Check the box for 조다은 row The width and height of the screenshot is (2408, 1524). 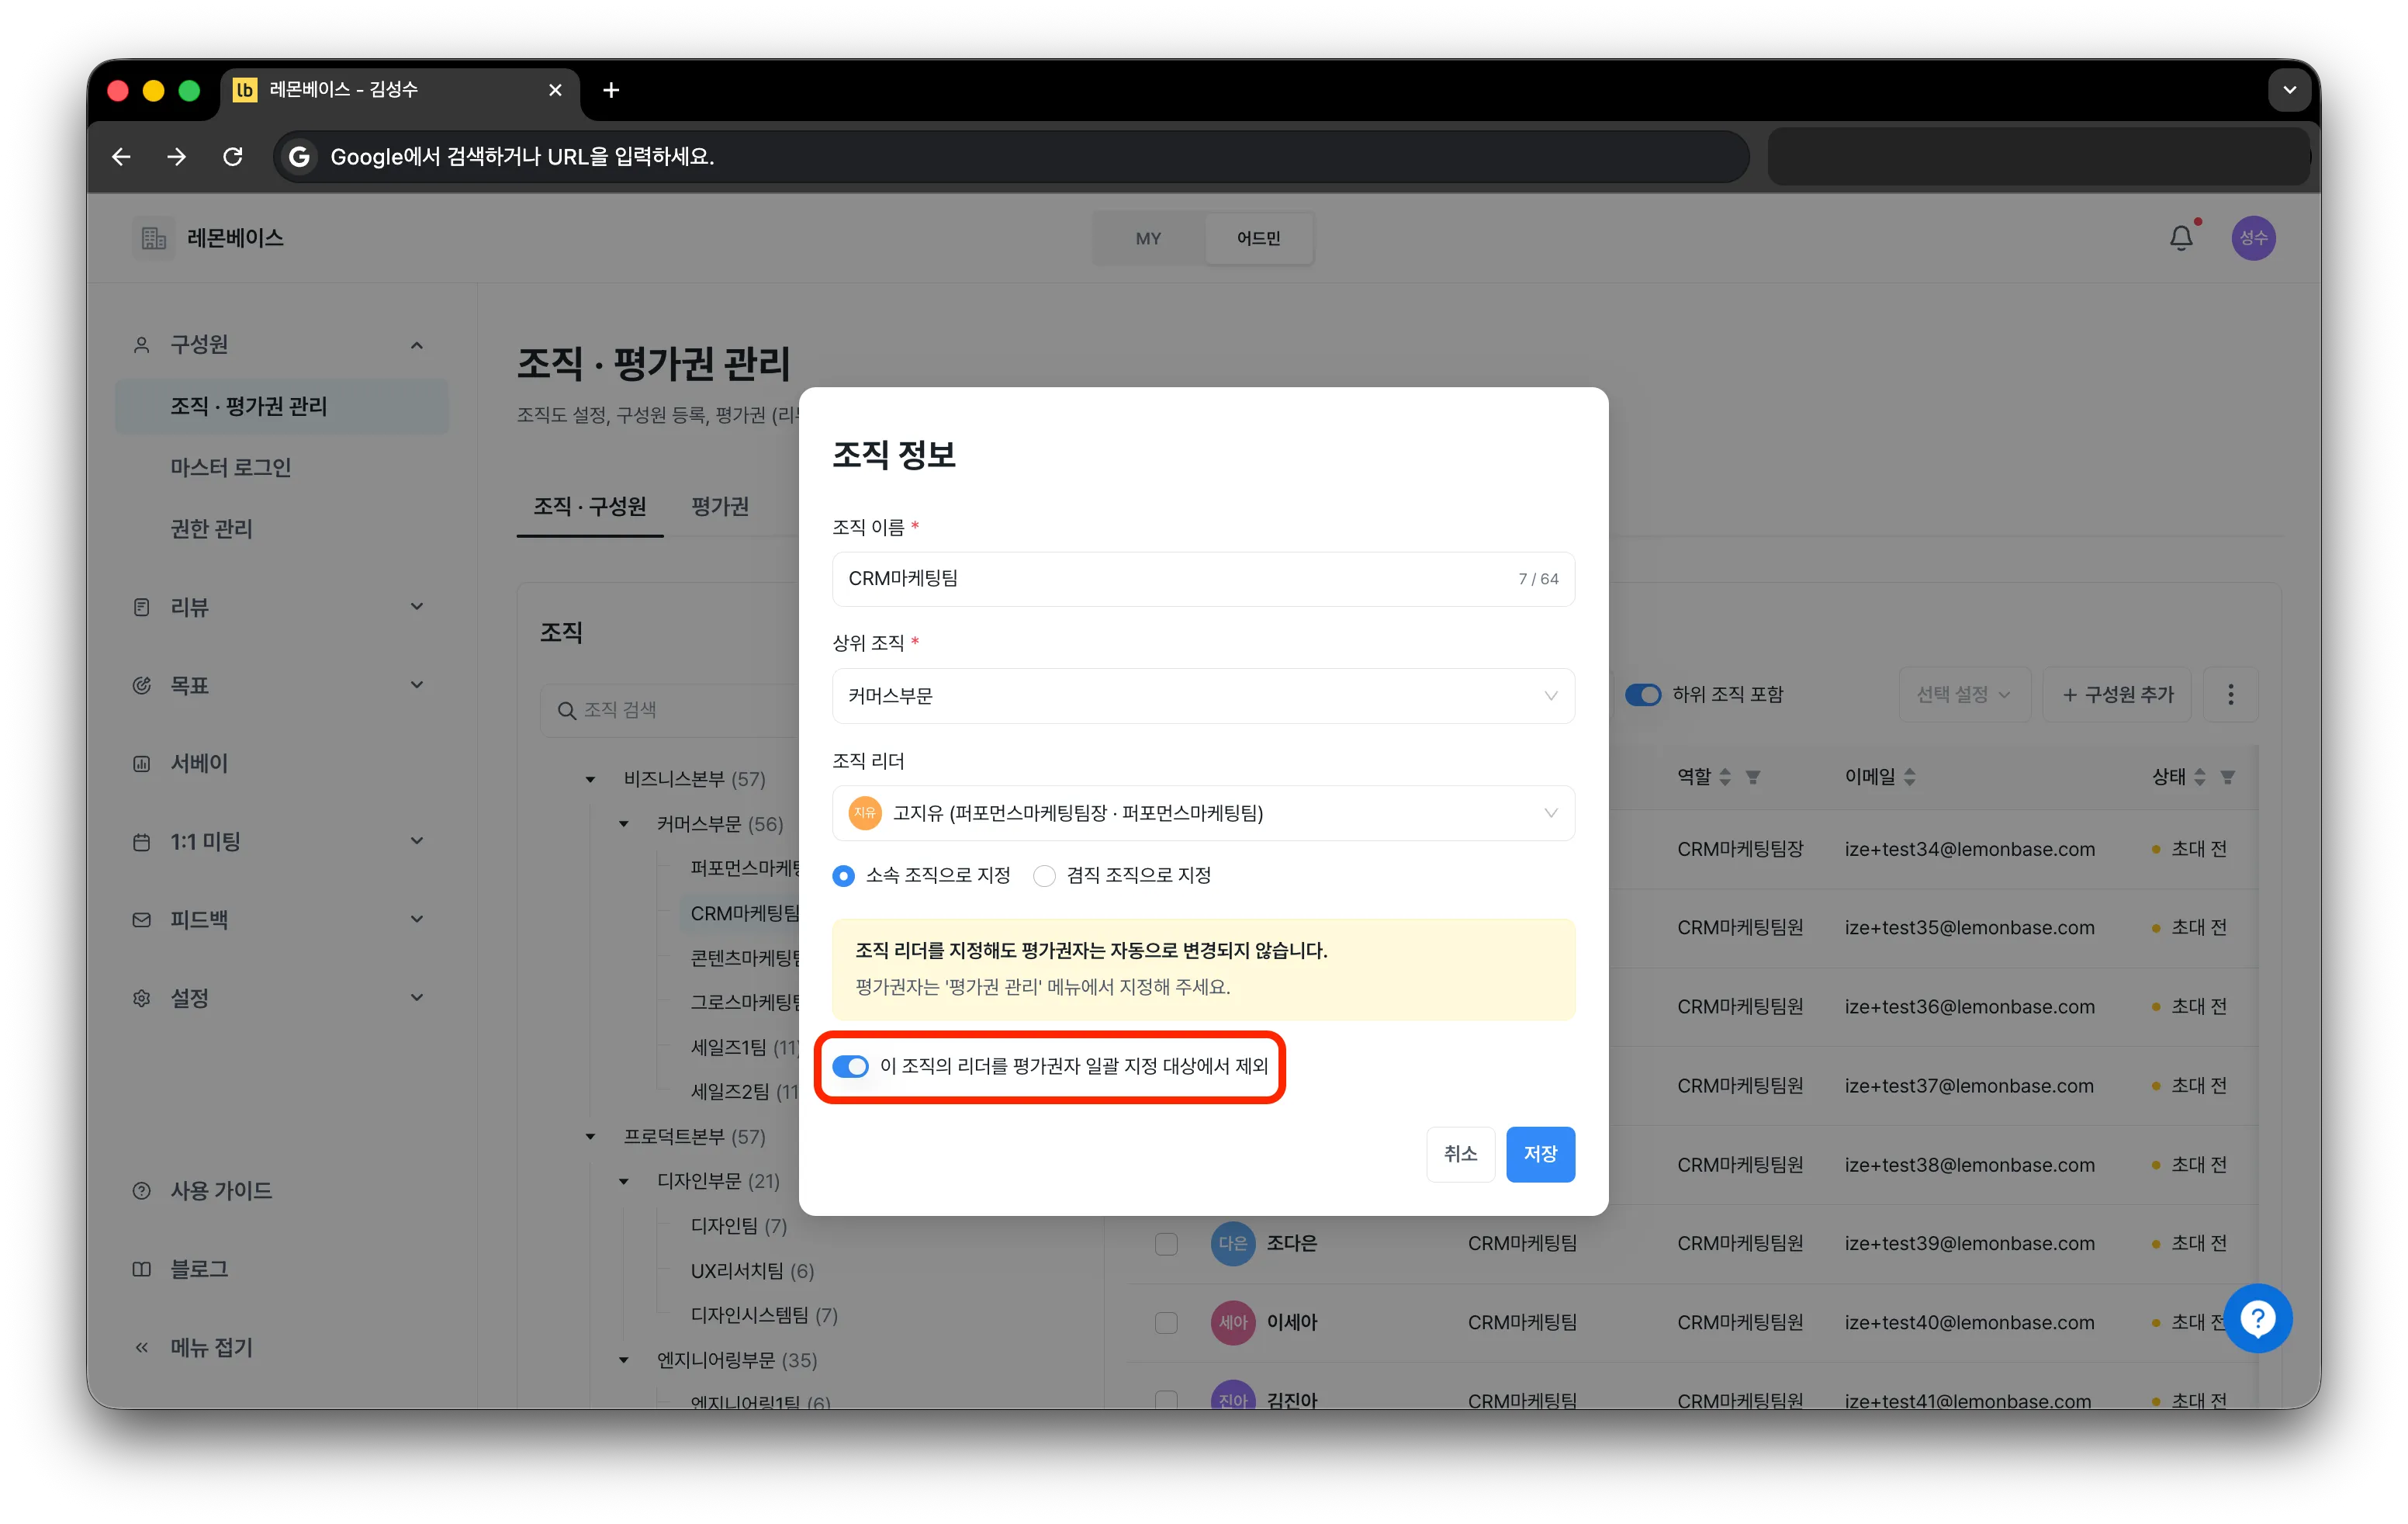click(x=1166, y=1244)
